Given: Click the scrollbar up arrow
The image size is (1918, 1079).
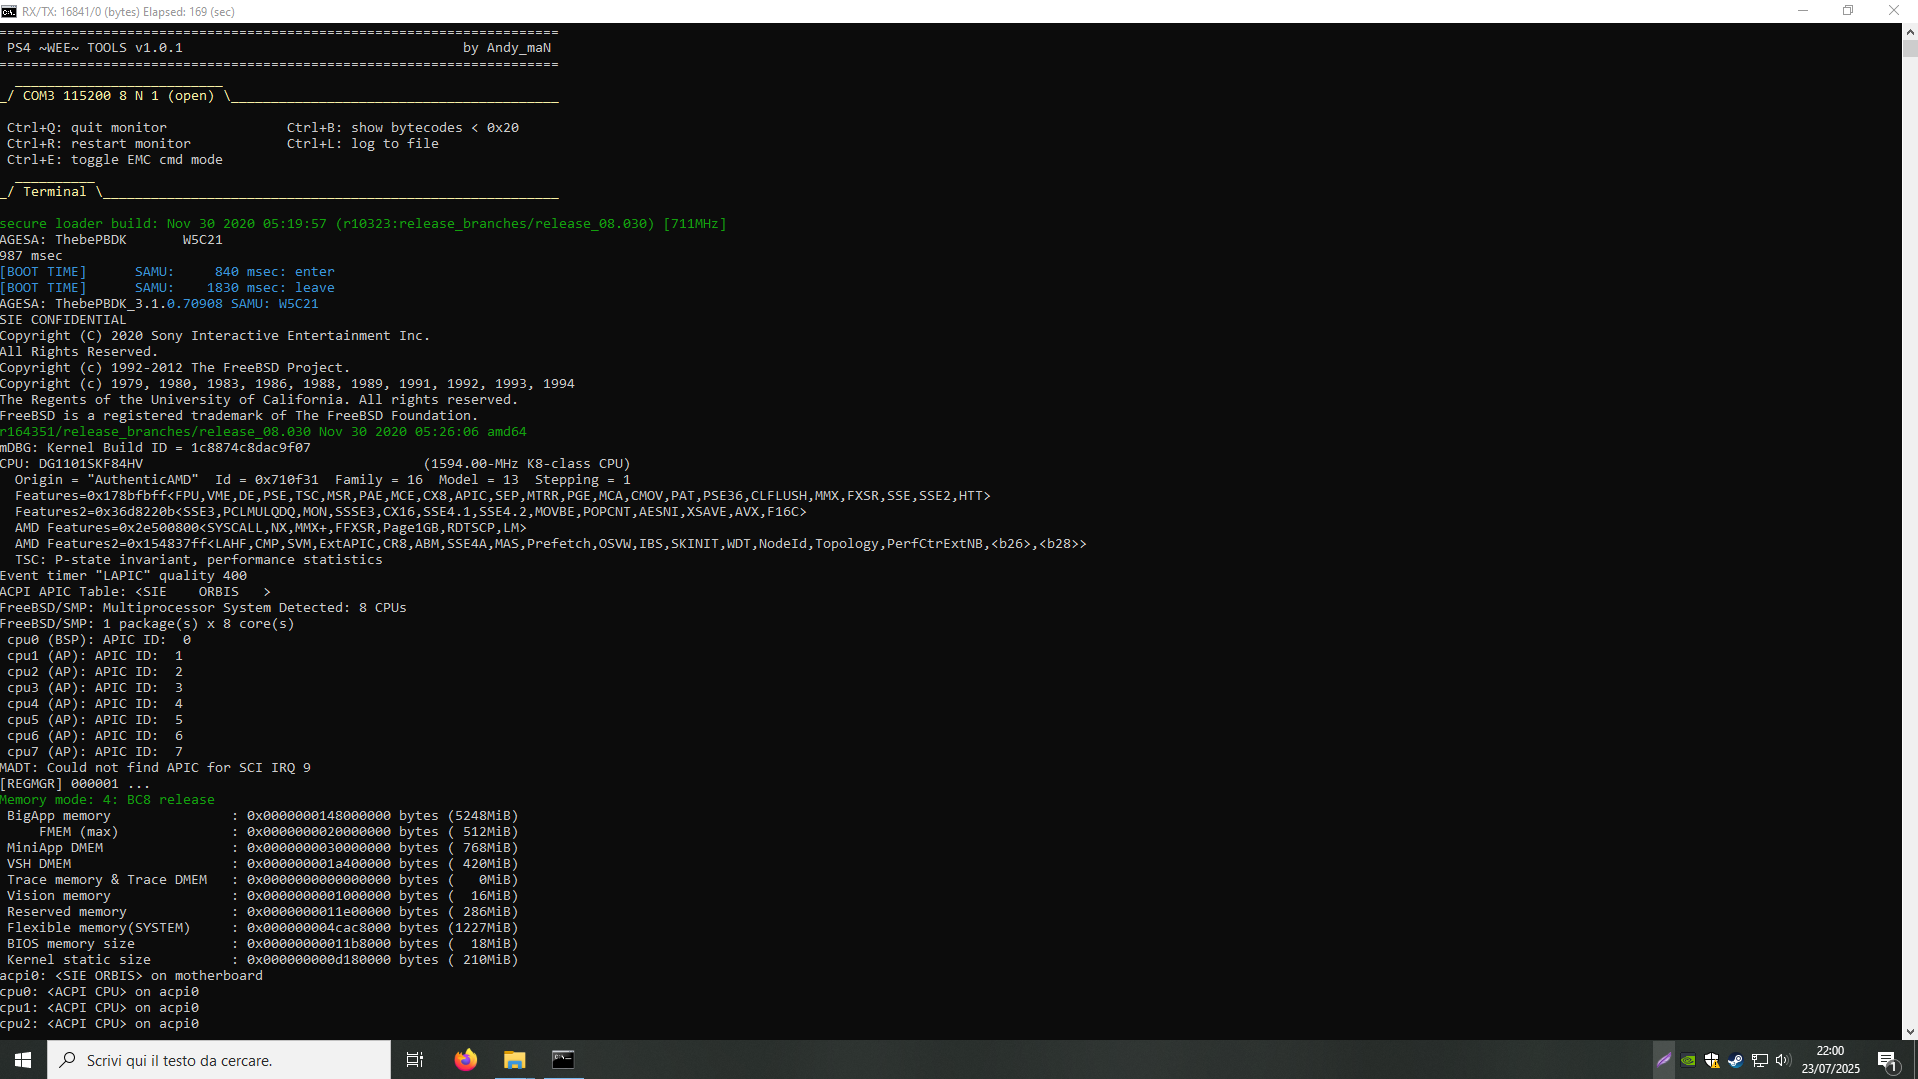Looking at the screenshot, I should 1910,31.
